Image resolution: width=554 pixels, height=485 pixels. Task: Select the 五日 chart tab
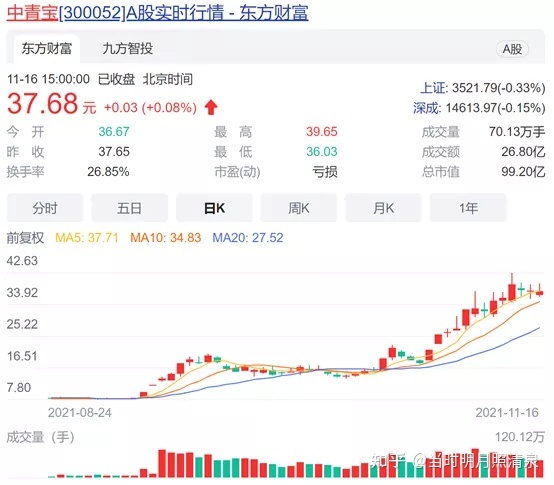coord(129,208)
